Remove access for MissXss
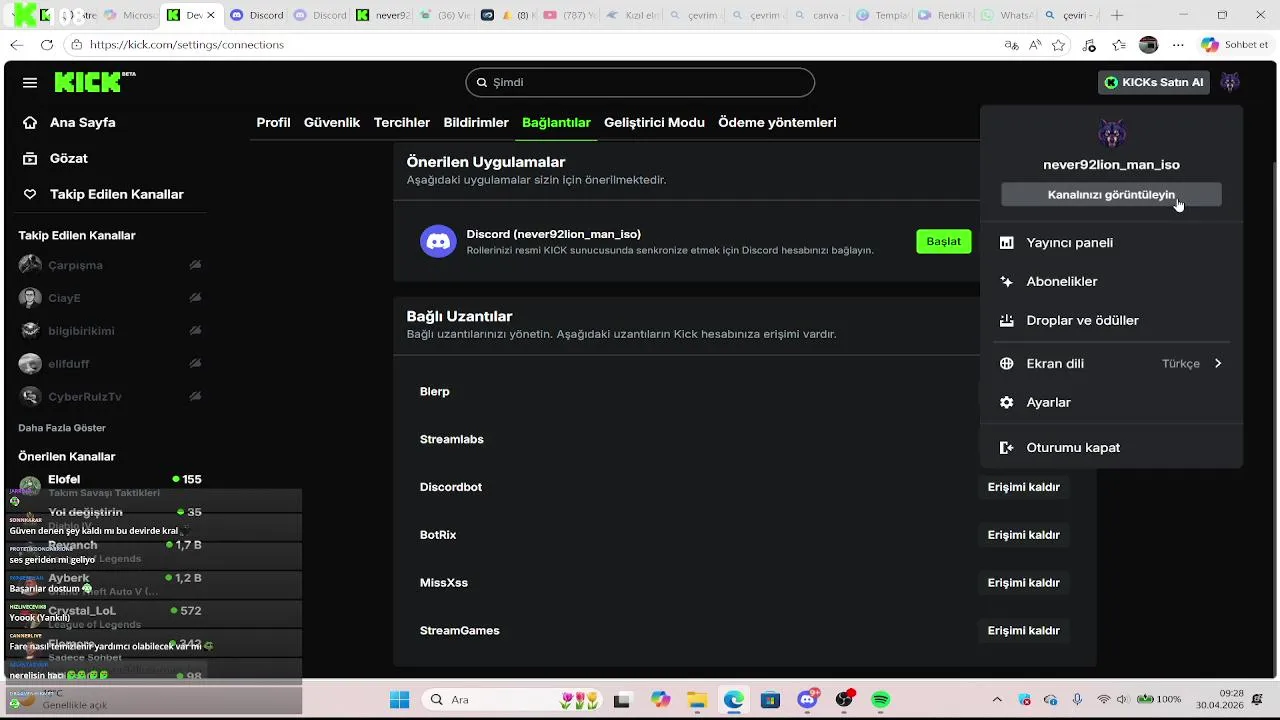The height and width of the screenshot is (720, 1280). click(x=1023, y=583)
